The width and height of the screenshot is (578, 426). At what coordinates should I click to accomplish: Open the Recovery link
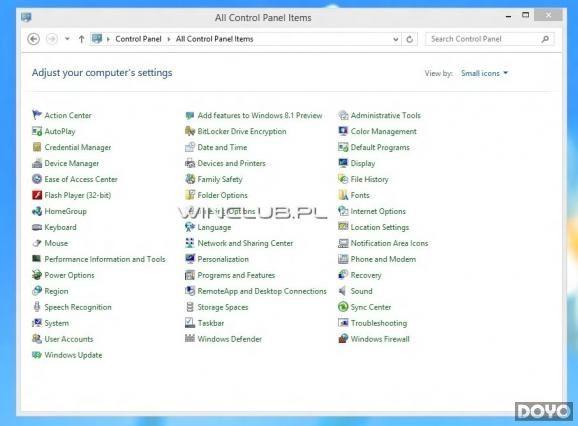click(x=366, y=275)
